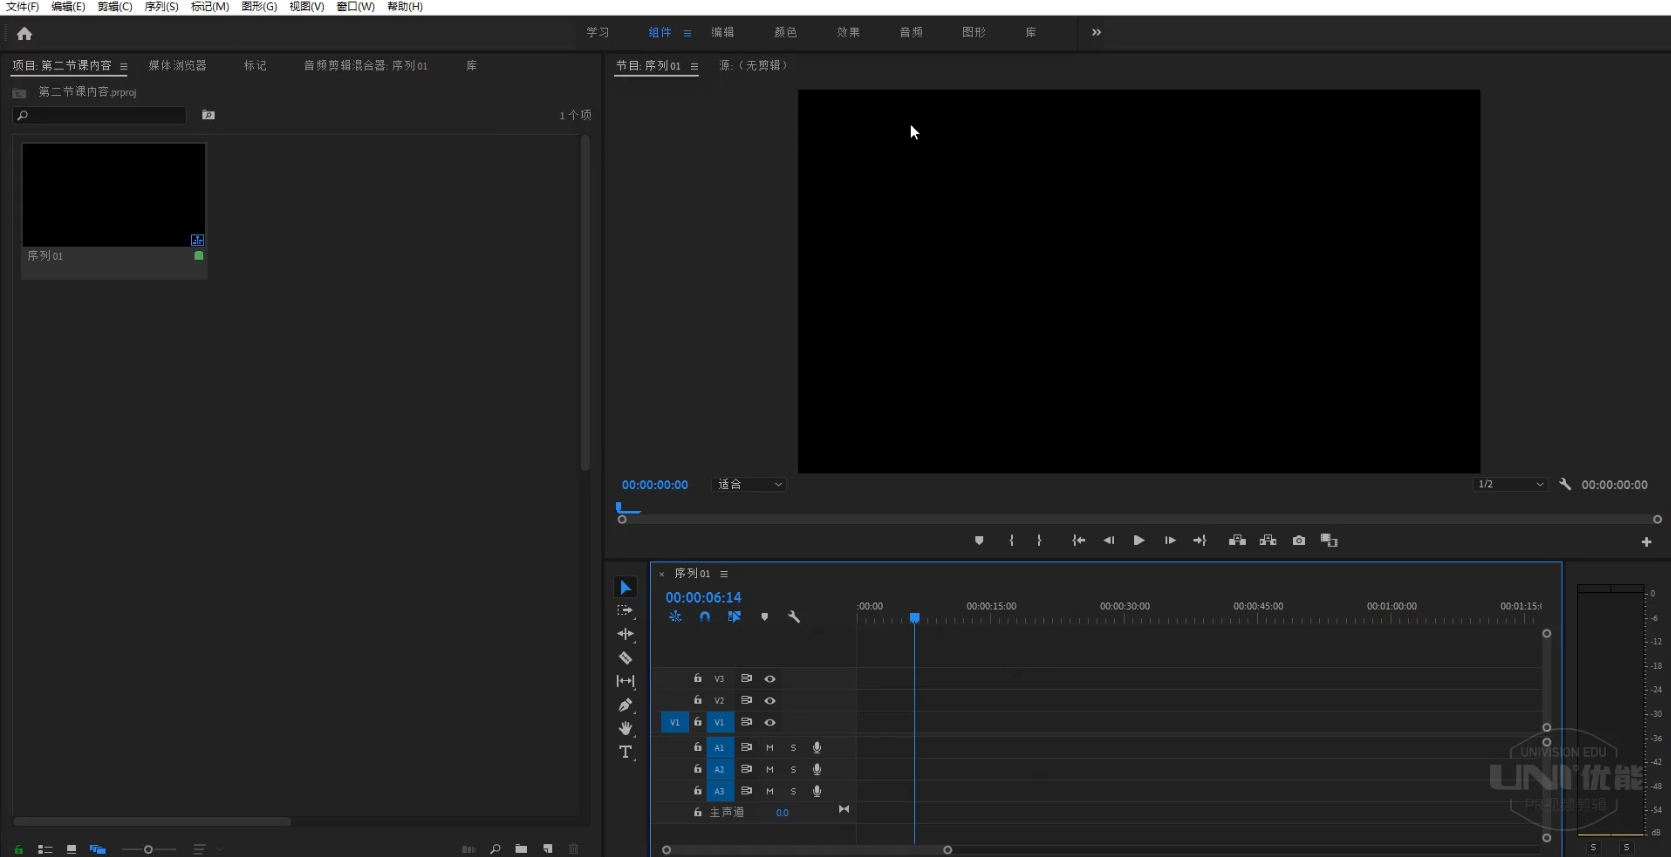Open 序列(S) menu

click(161, 7)
